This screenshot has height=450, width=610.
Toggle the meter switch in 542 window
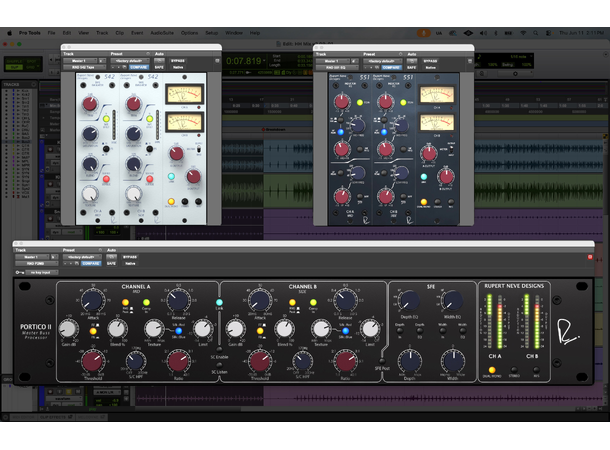coord(199,149)
